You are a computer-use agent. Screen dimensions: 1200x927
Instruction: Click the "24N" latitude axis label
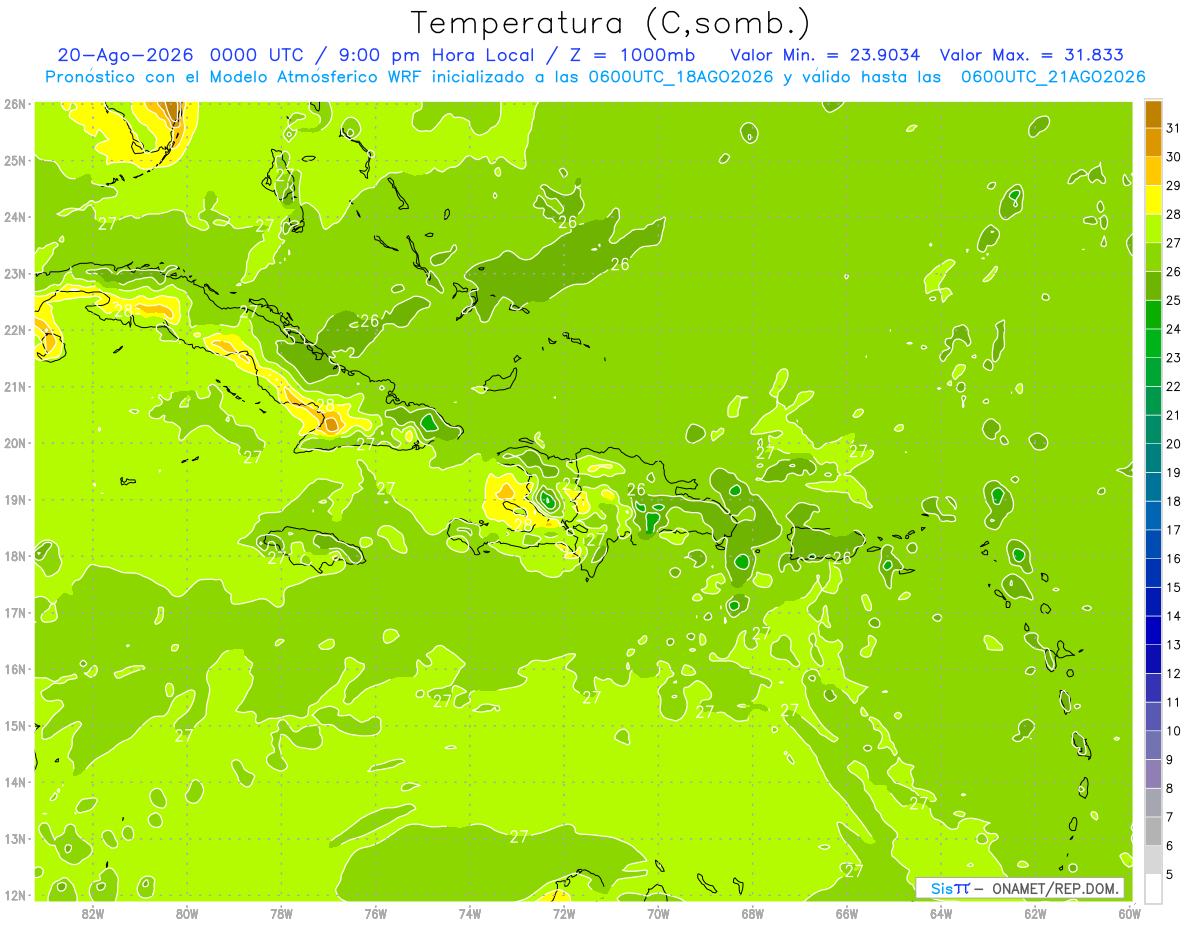[x=15, y=217]
